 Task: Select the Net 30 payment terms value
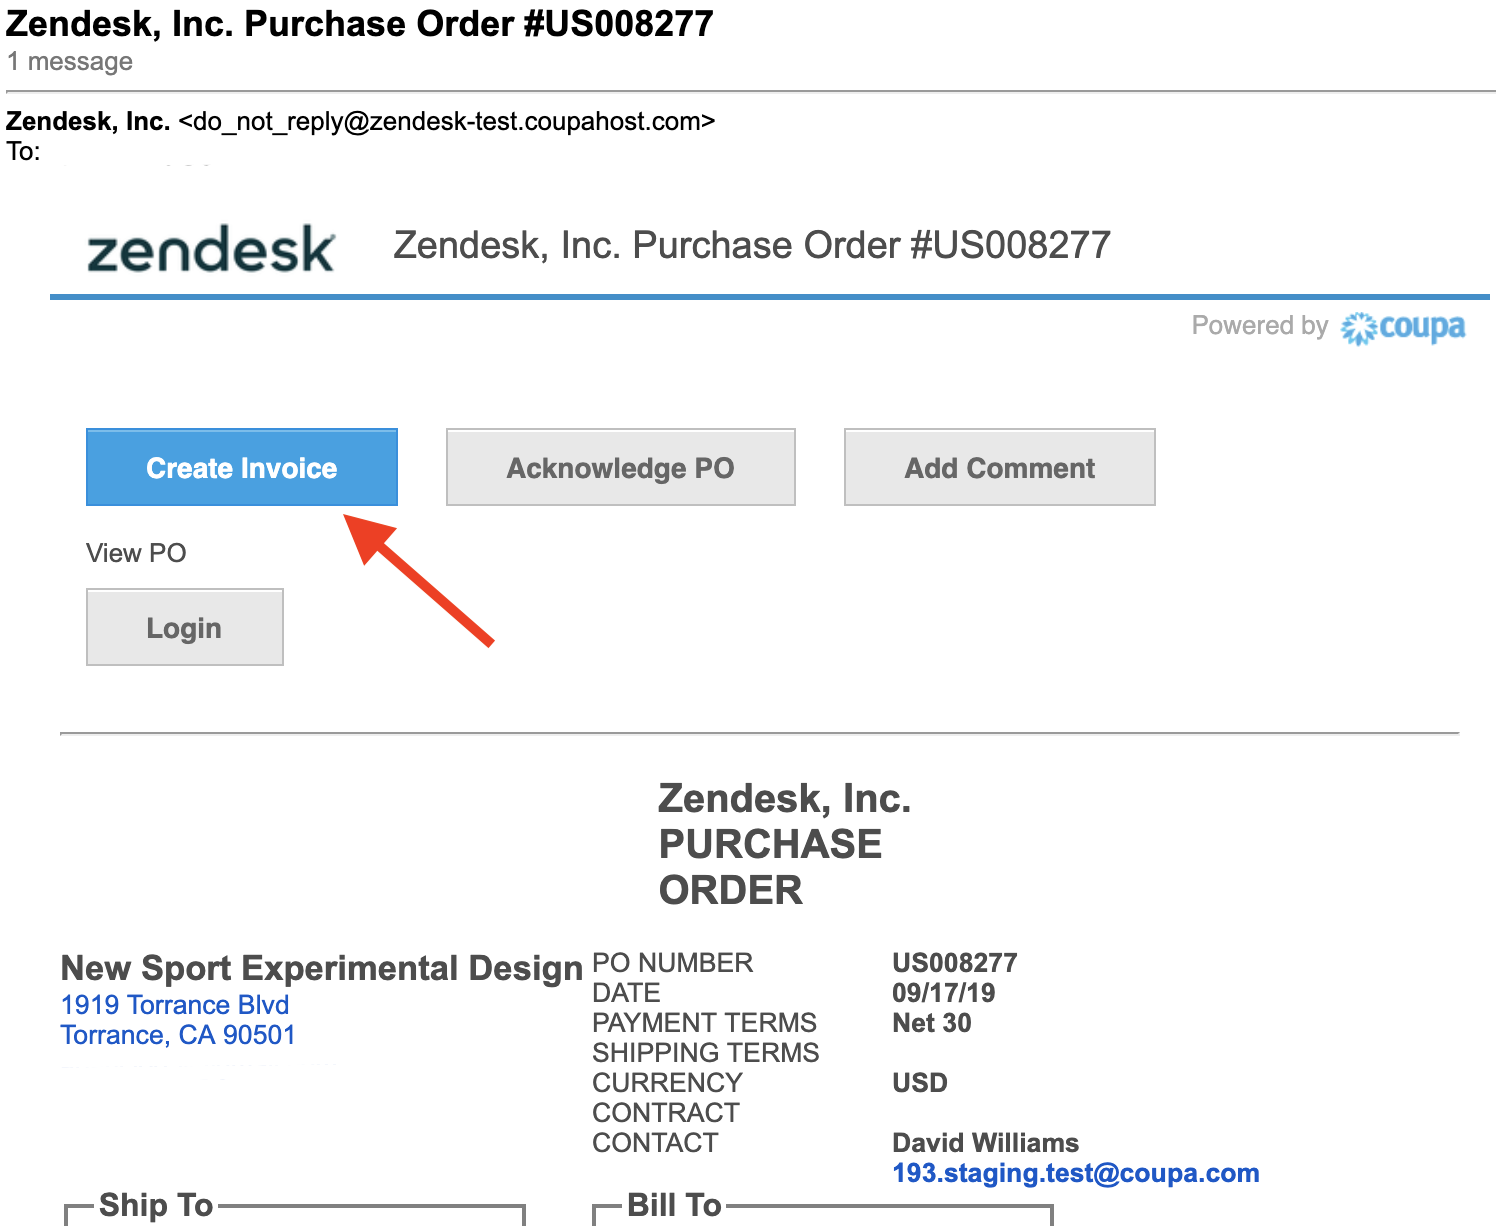click(931, 1023)
